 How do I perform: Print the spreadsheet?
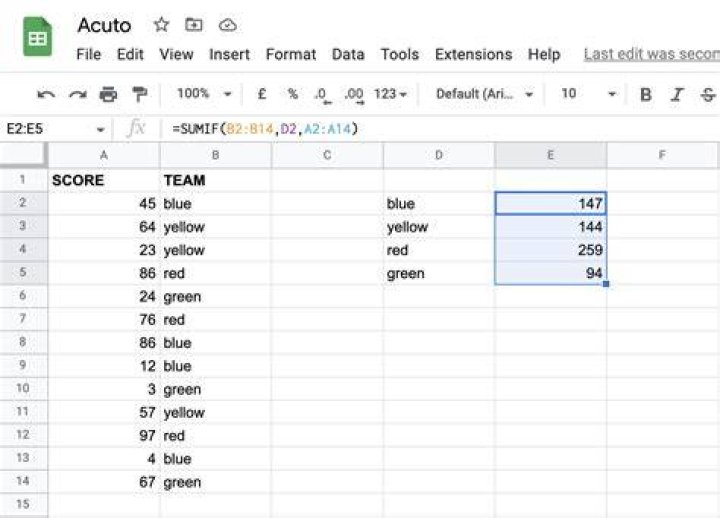[108, 94]
